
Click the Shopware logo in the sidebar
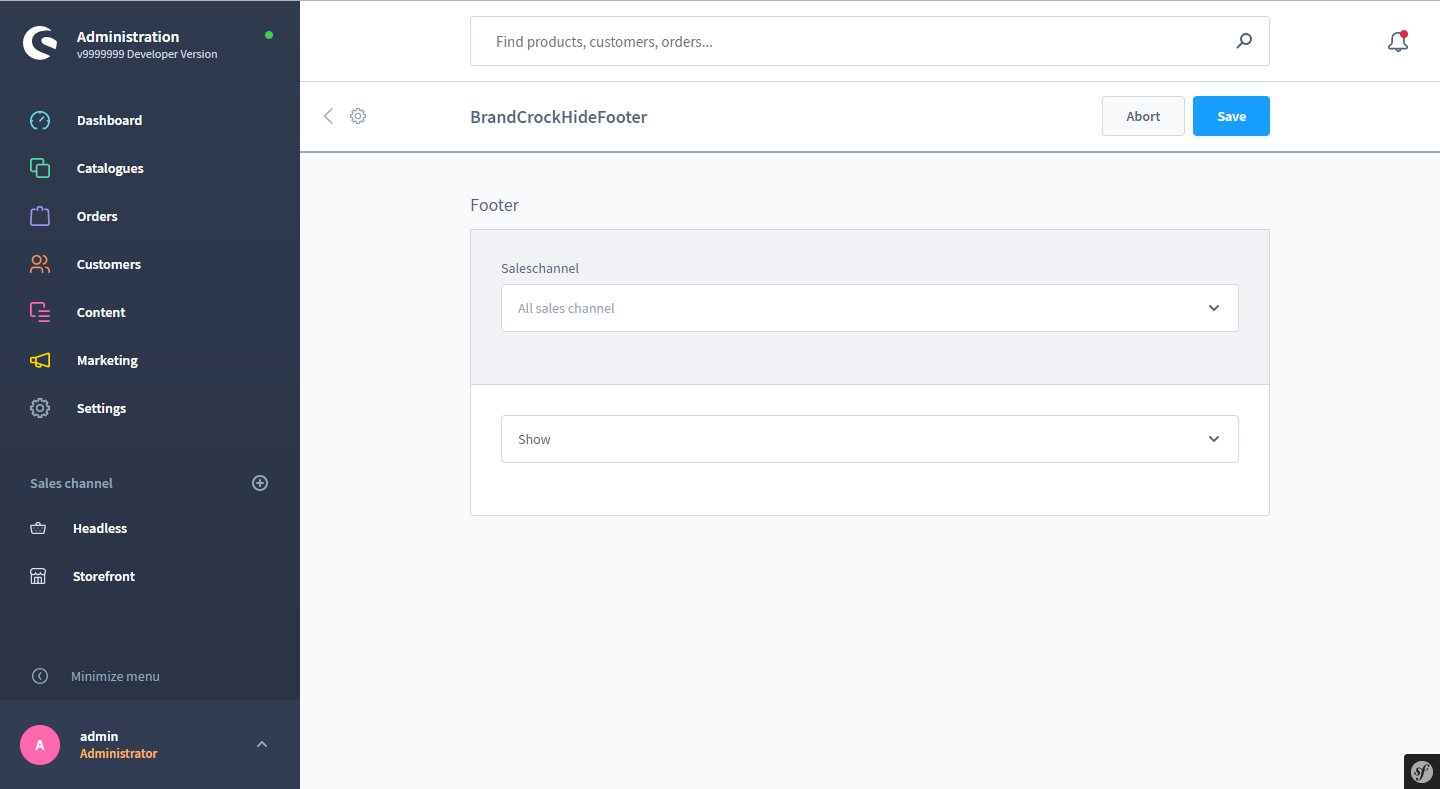pyautogui.click(x=40, y=43)
